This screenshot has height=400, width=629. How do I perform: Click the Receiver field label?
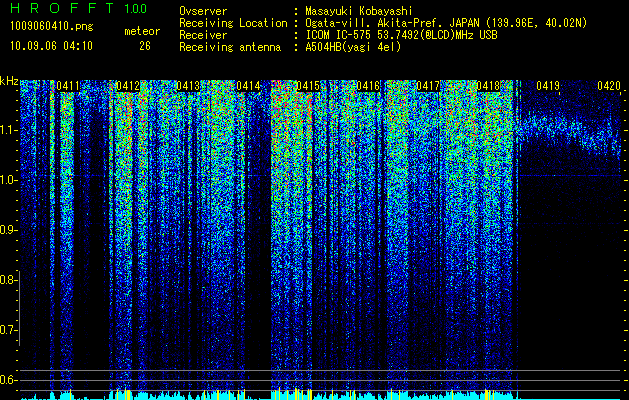[x=203, y=35]
